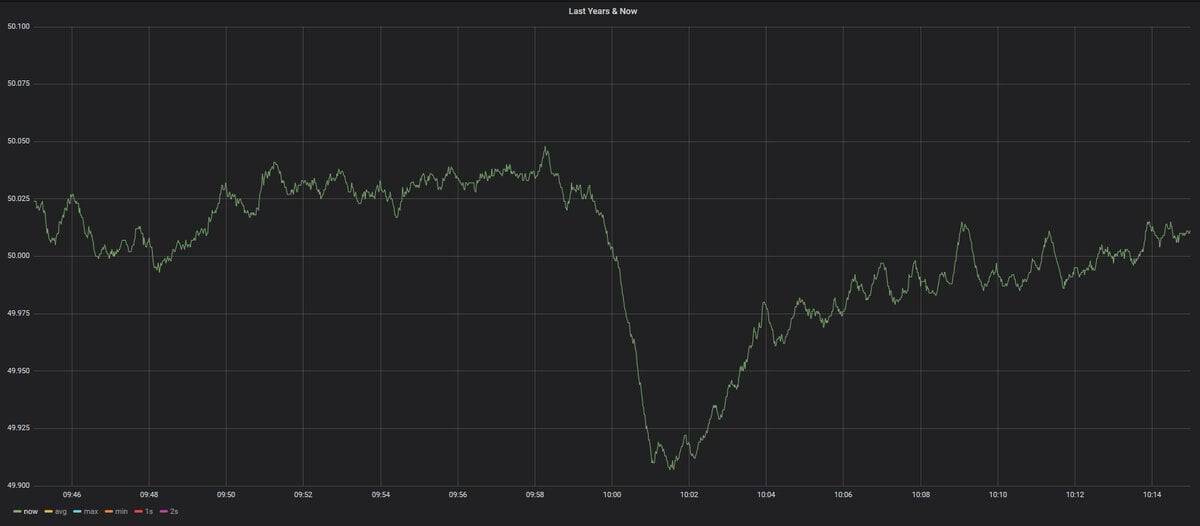Click the blue "max" legend color swatch
Viewport: 1200px width, 526px height.
click(76, 511)
